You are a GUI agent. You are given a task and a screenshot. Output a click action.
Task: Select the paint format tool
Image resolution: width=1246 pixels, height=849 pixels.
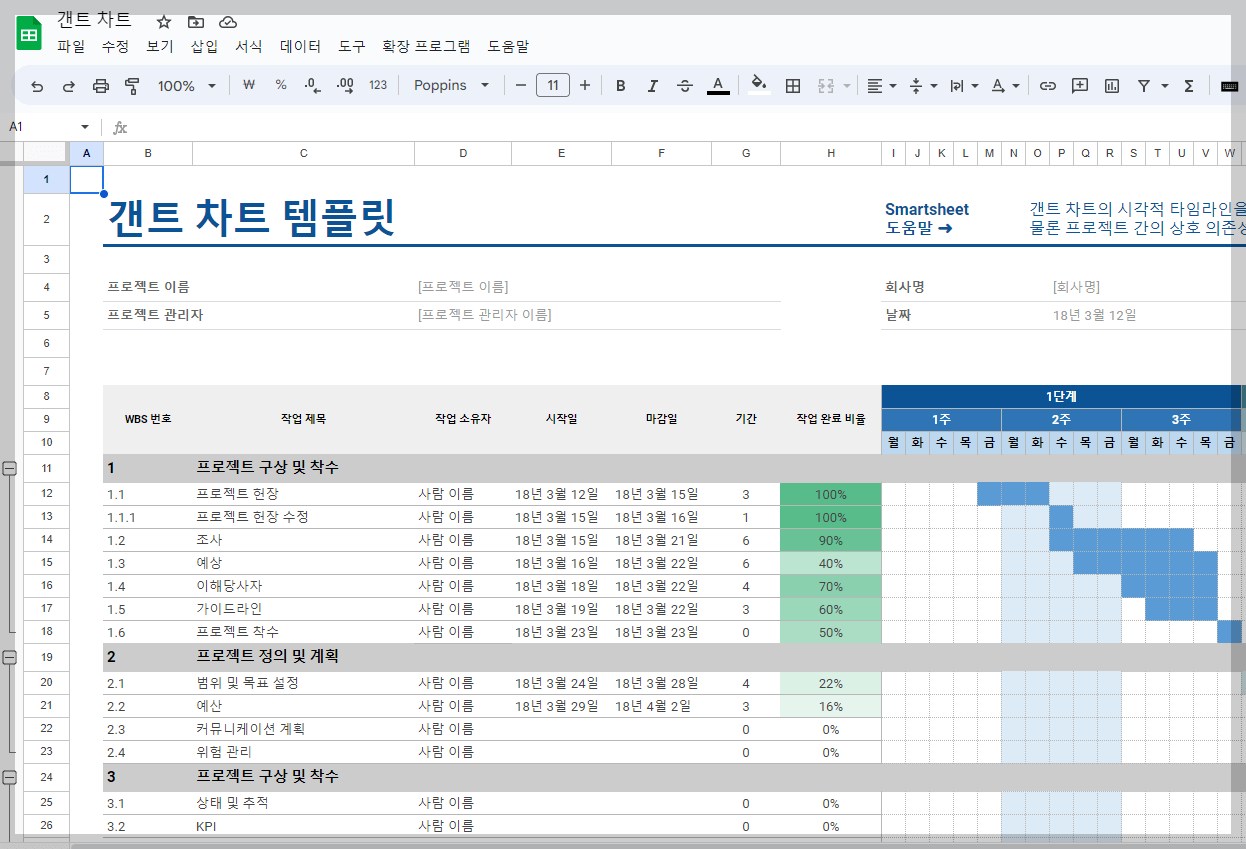pos(131,86)
